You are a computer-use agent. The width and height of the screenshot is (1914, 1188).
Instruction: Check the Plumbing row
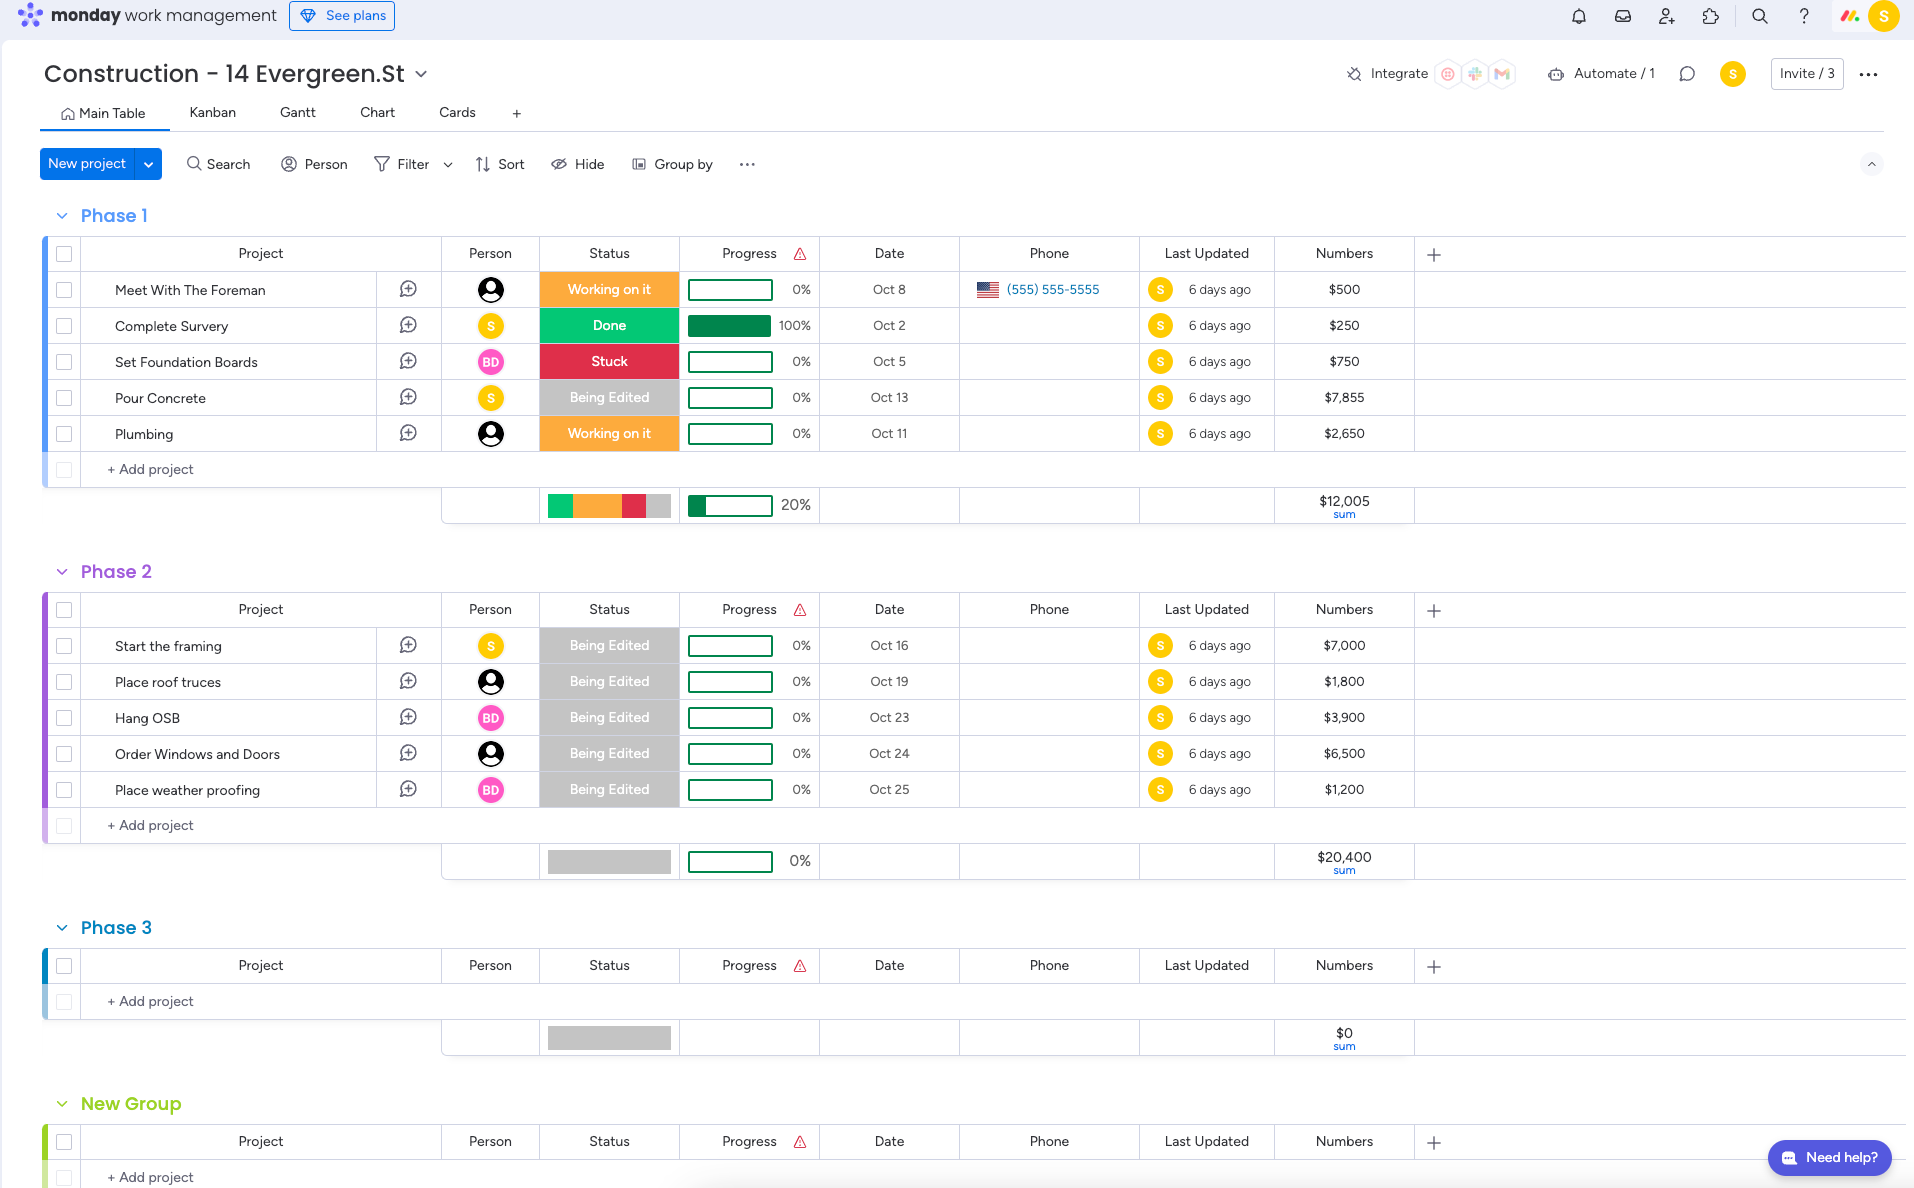(64, 434)
